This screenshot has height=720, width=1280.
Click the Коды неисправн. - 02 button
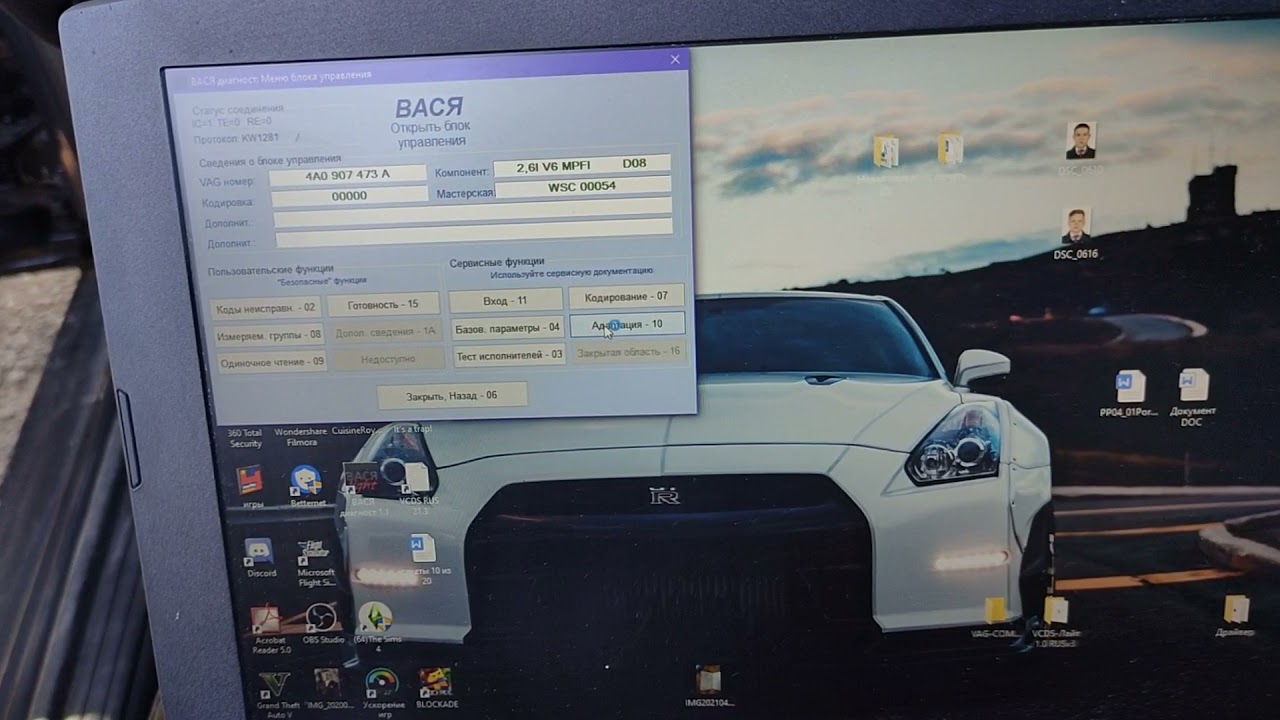tap(266, 308)
